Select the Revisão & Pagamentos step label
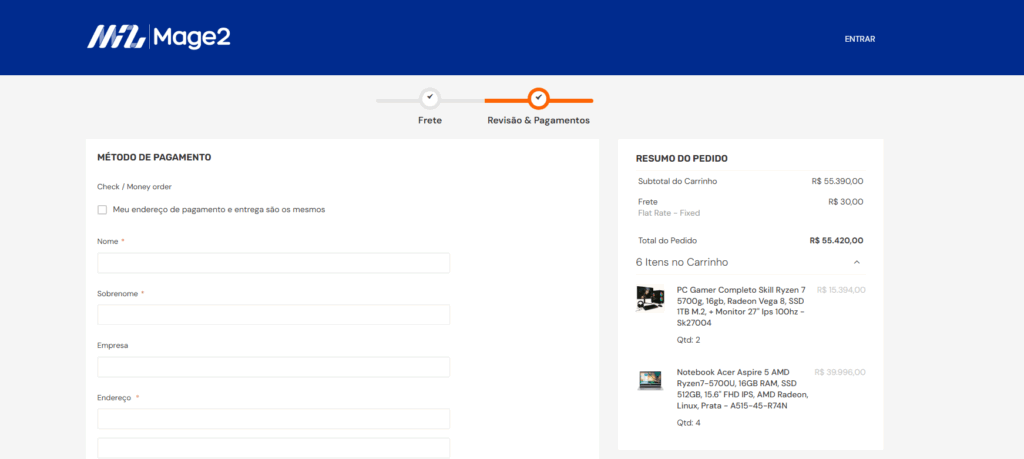 pyautogui.click(x=538, y=120)
